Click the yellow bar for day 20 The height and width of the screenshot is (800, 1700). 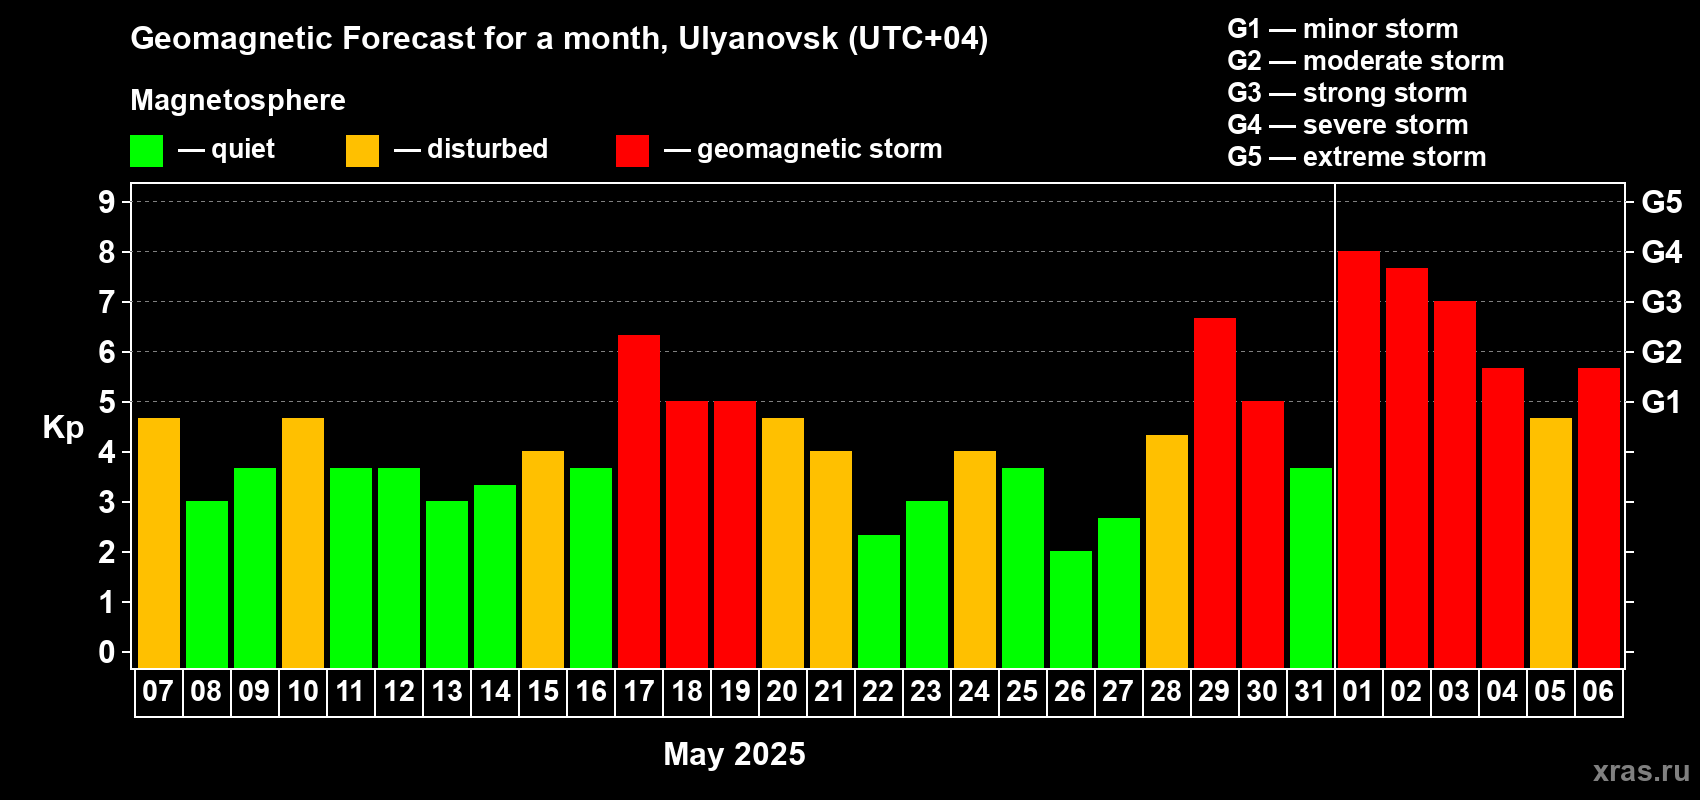(x=783, y=543)
